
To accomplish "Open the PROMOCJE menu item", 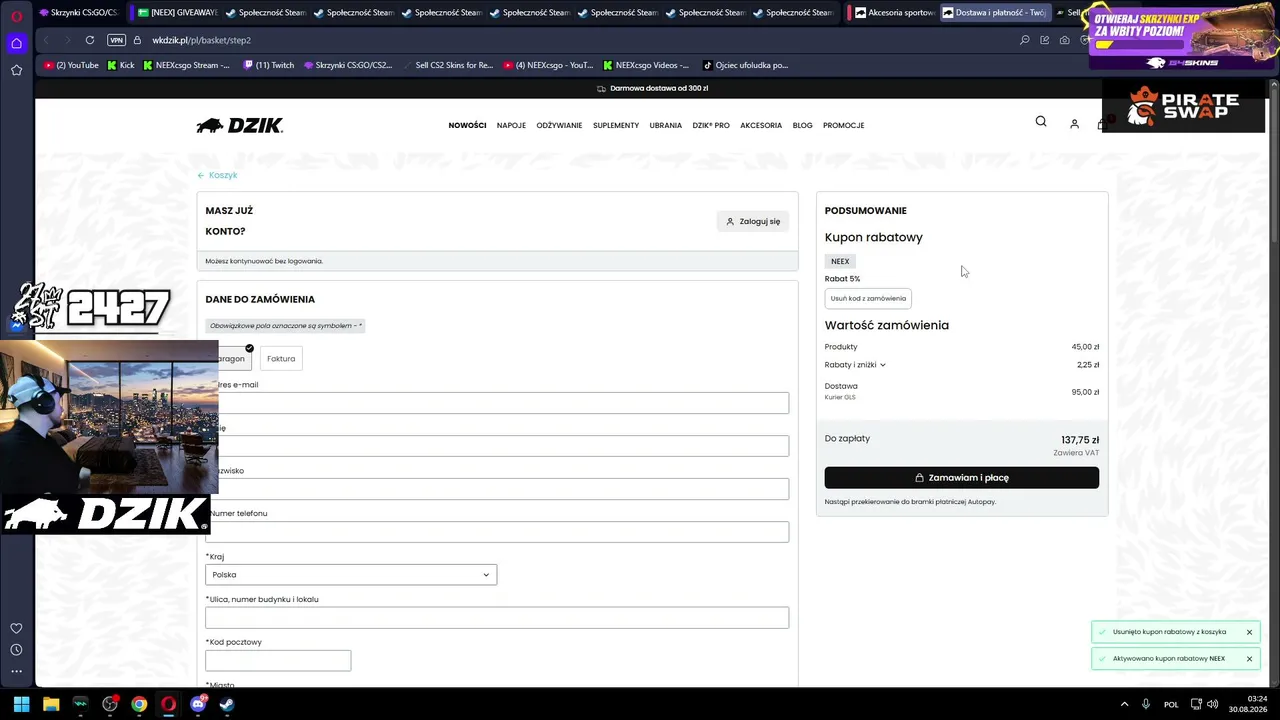I will pyautogui.click(x=843, y=125).
